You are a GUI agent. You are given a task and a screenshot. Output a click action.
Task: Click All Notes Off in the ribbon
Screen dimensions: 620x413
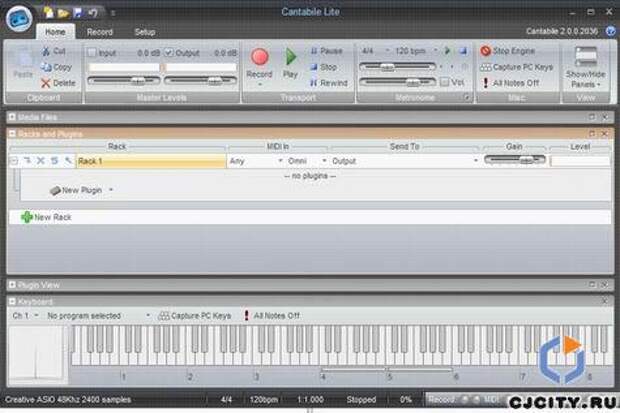pos(510,83)
